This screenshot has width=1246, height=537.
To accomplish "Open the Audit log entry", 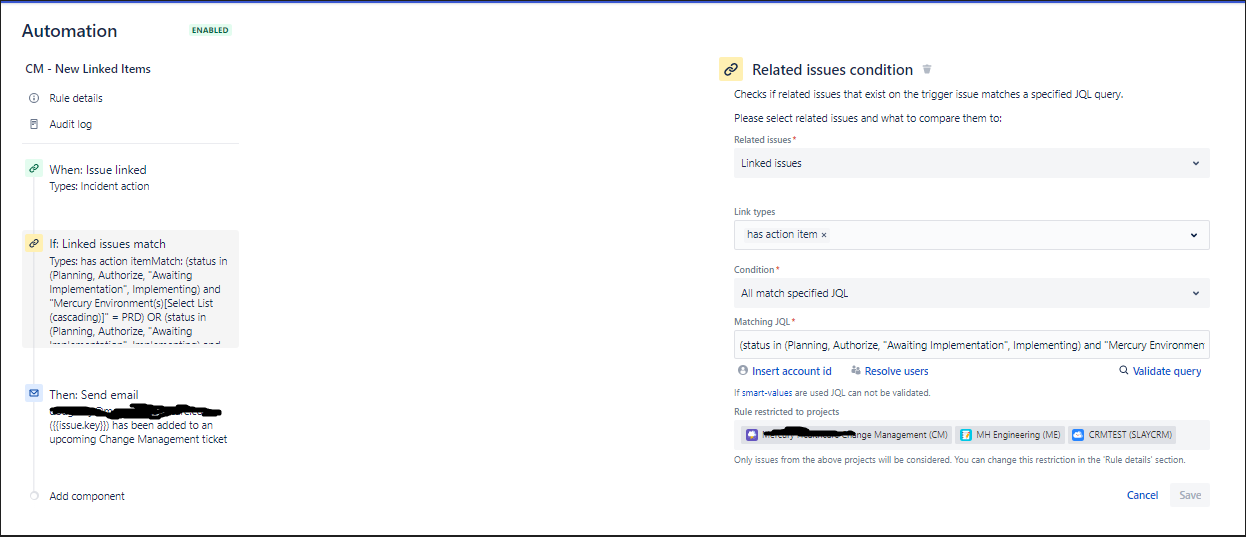I will 70,124.
